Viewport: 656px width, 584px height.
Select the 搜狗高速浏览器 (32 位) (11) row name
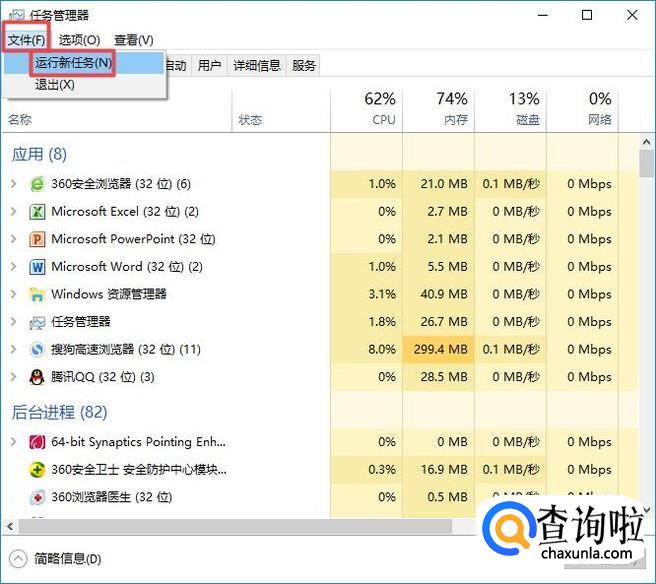(126, 349)
